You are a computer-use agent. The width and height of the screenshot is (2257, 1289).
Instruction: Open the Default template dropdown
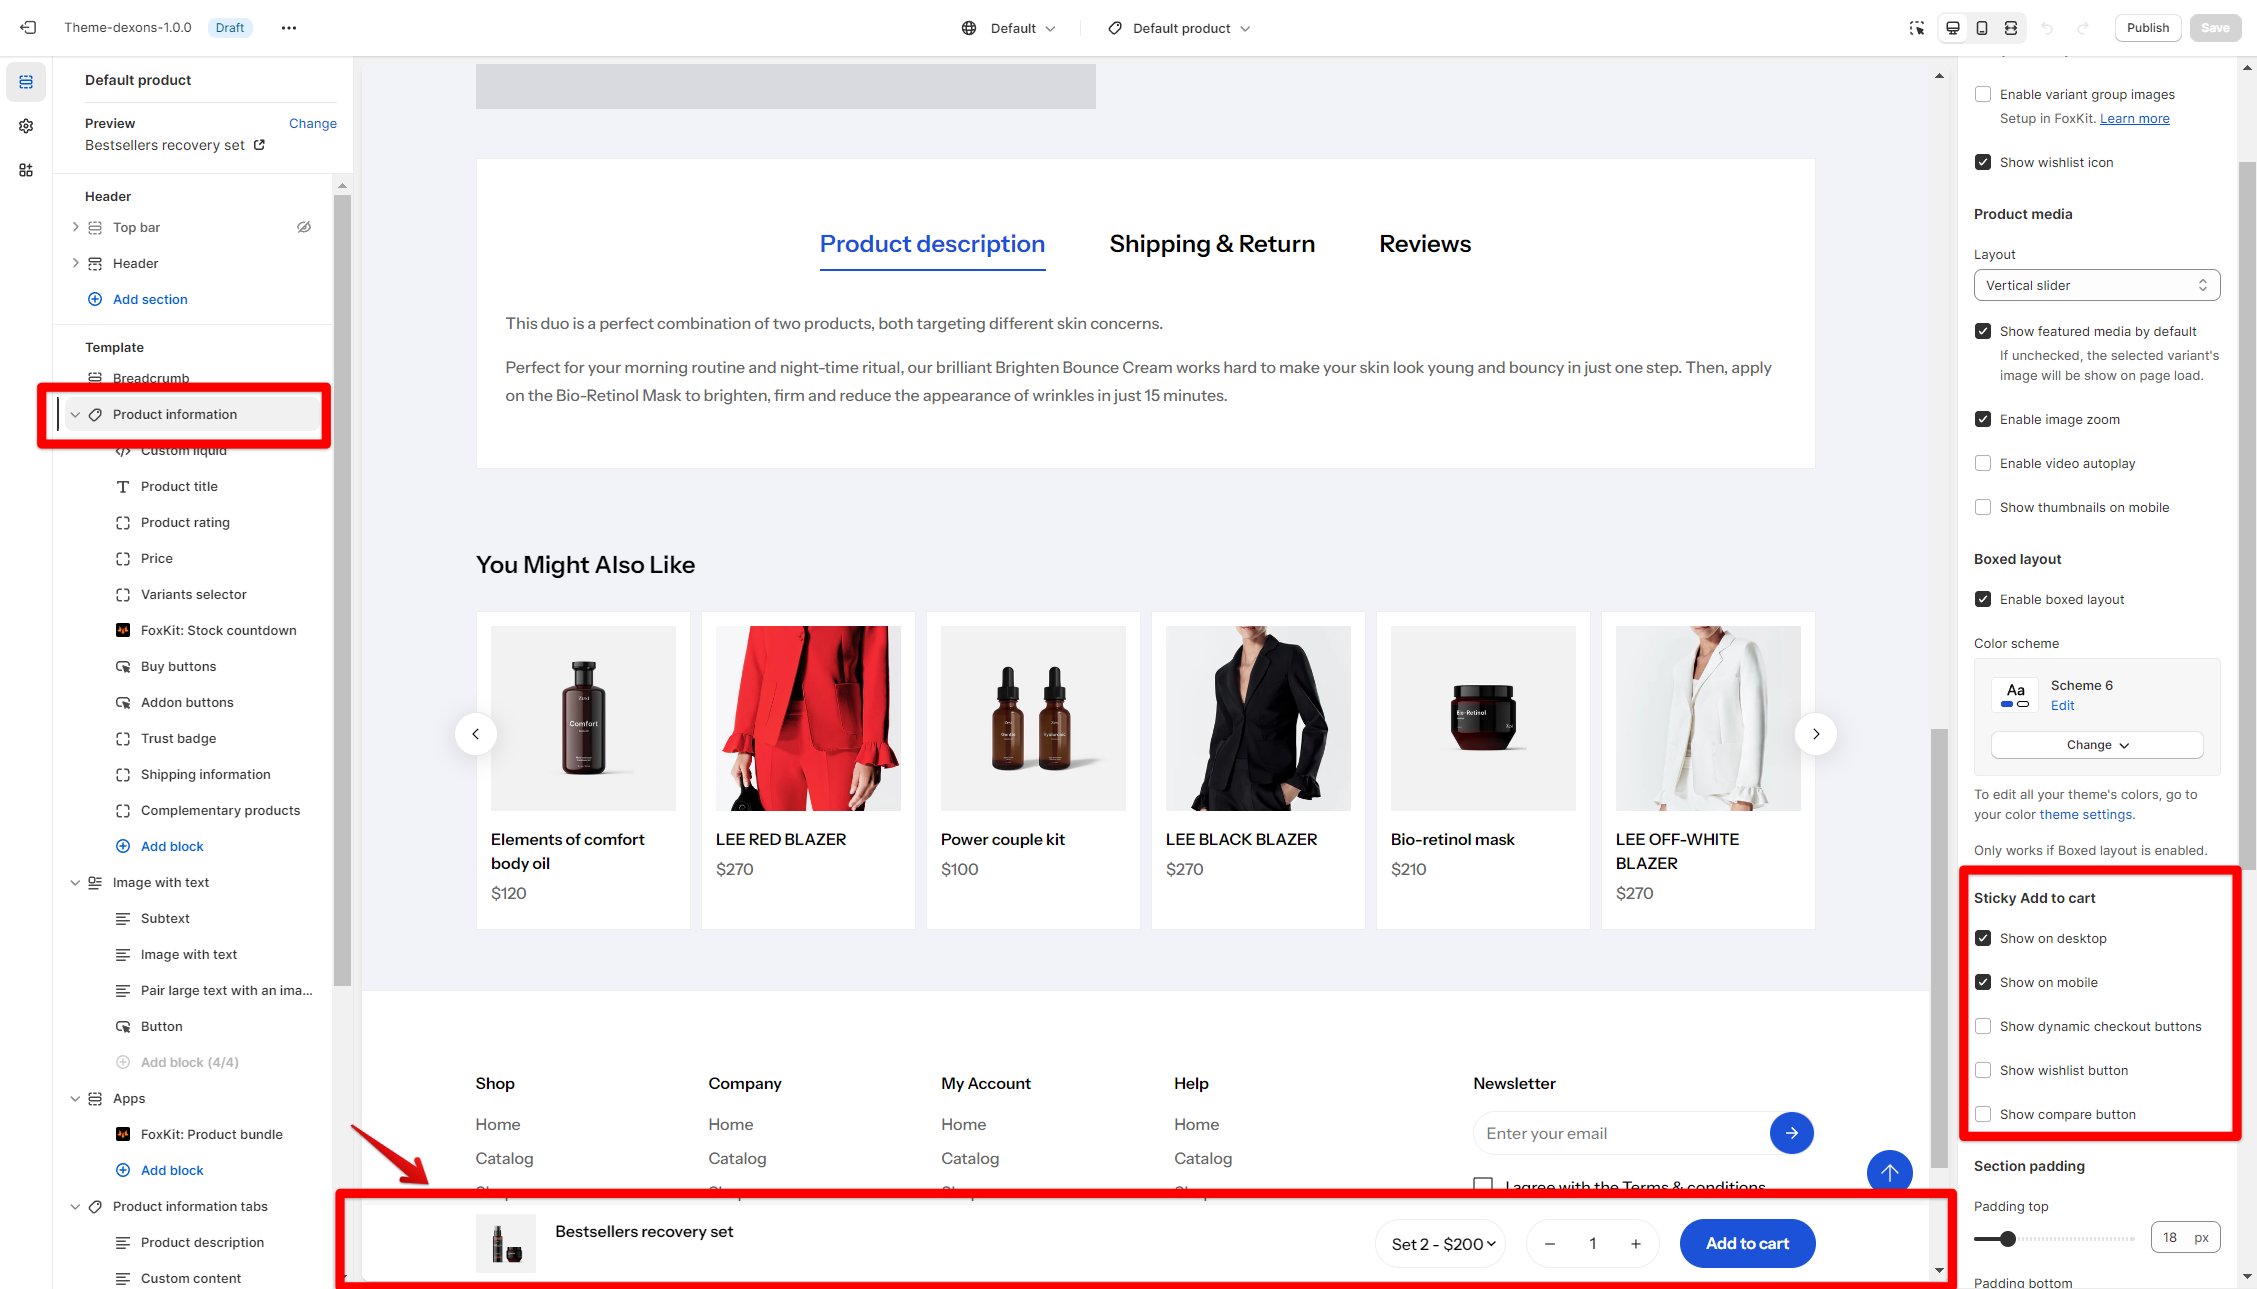tap(1009, 28)
